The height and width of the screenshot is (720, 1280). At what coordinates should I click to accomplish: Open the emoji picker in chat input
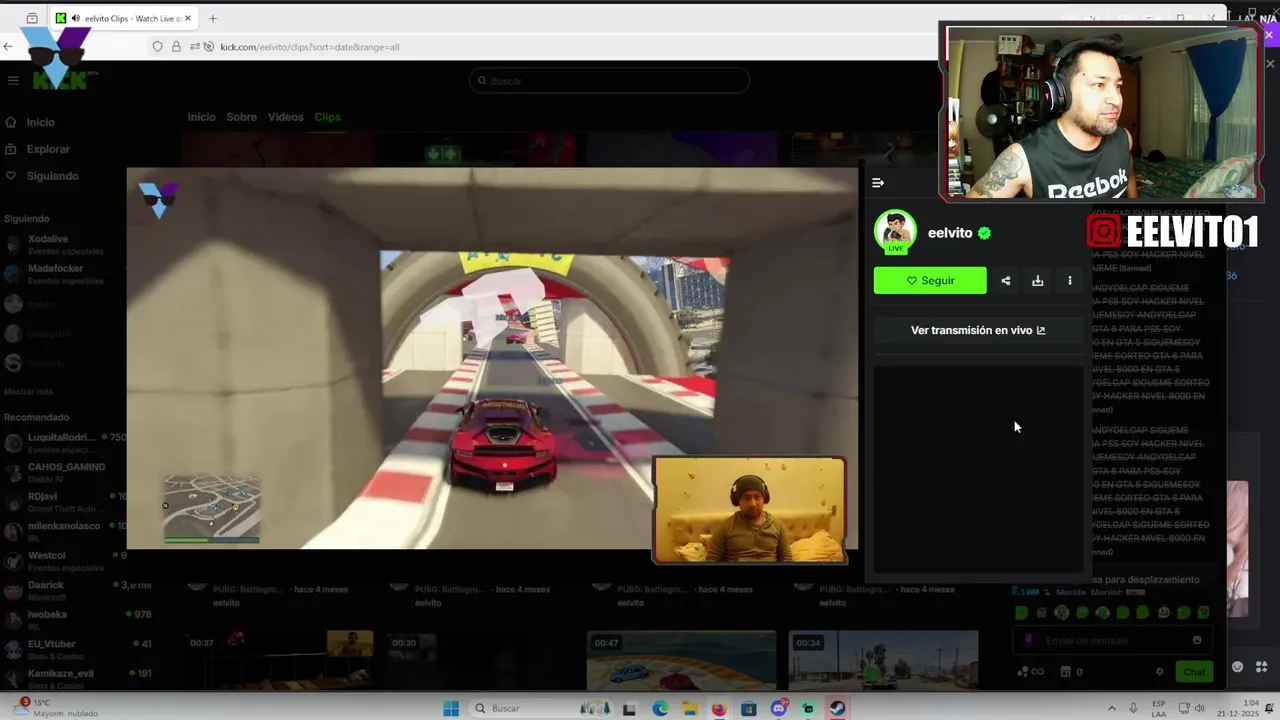coord(1197,641)
